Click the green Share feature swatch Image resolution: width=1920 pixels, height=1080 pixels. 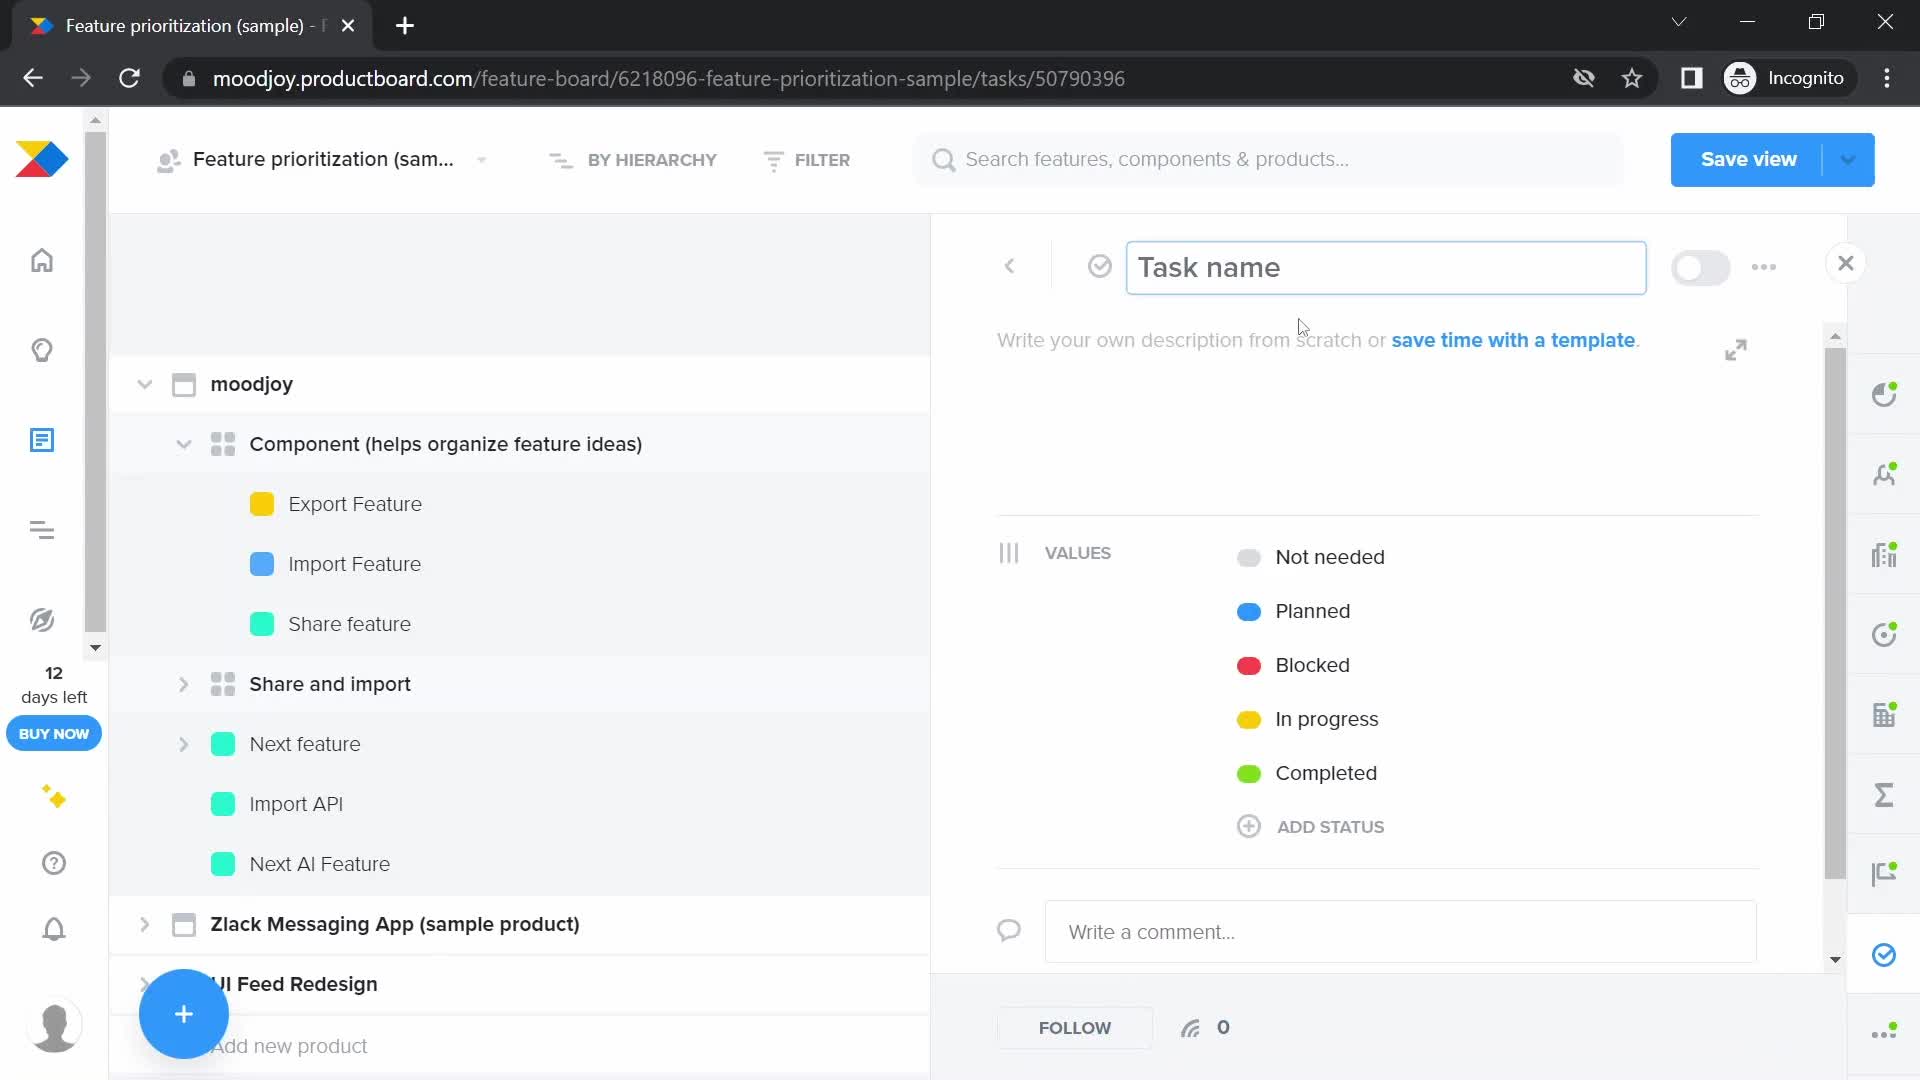click(262, 624)
